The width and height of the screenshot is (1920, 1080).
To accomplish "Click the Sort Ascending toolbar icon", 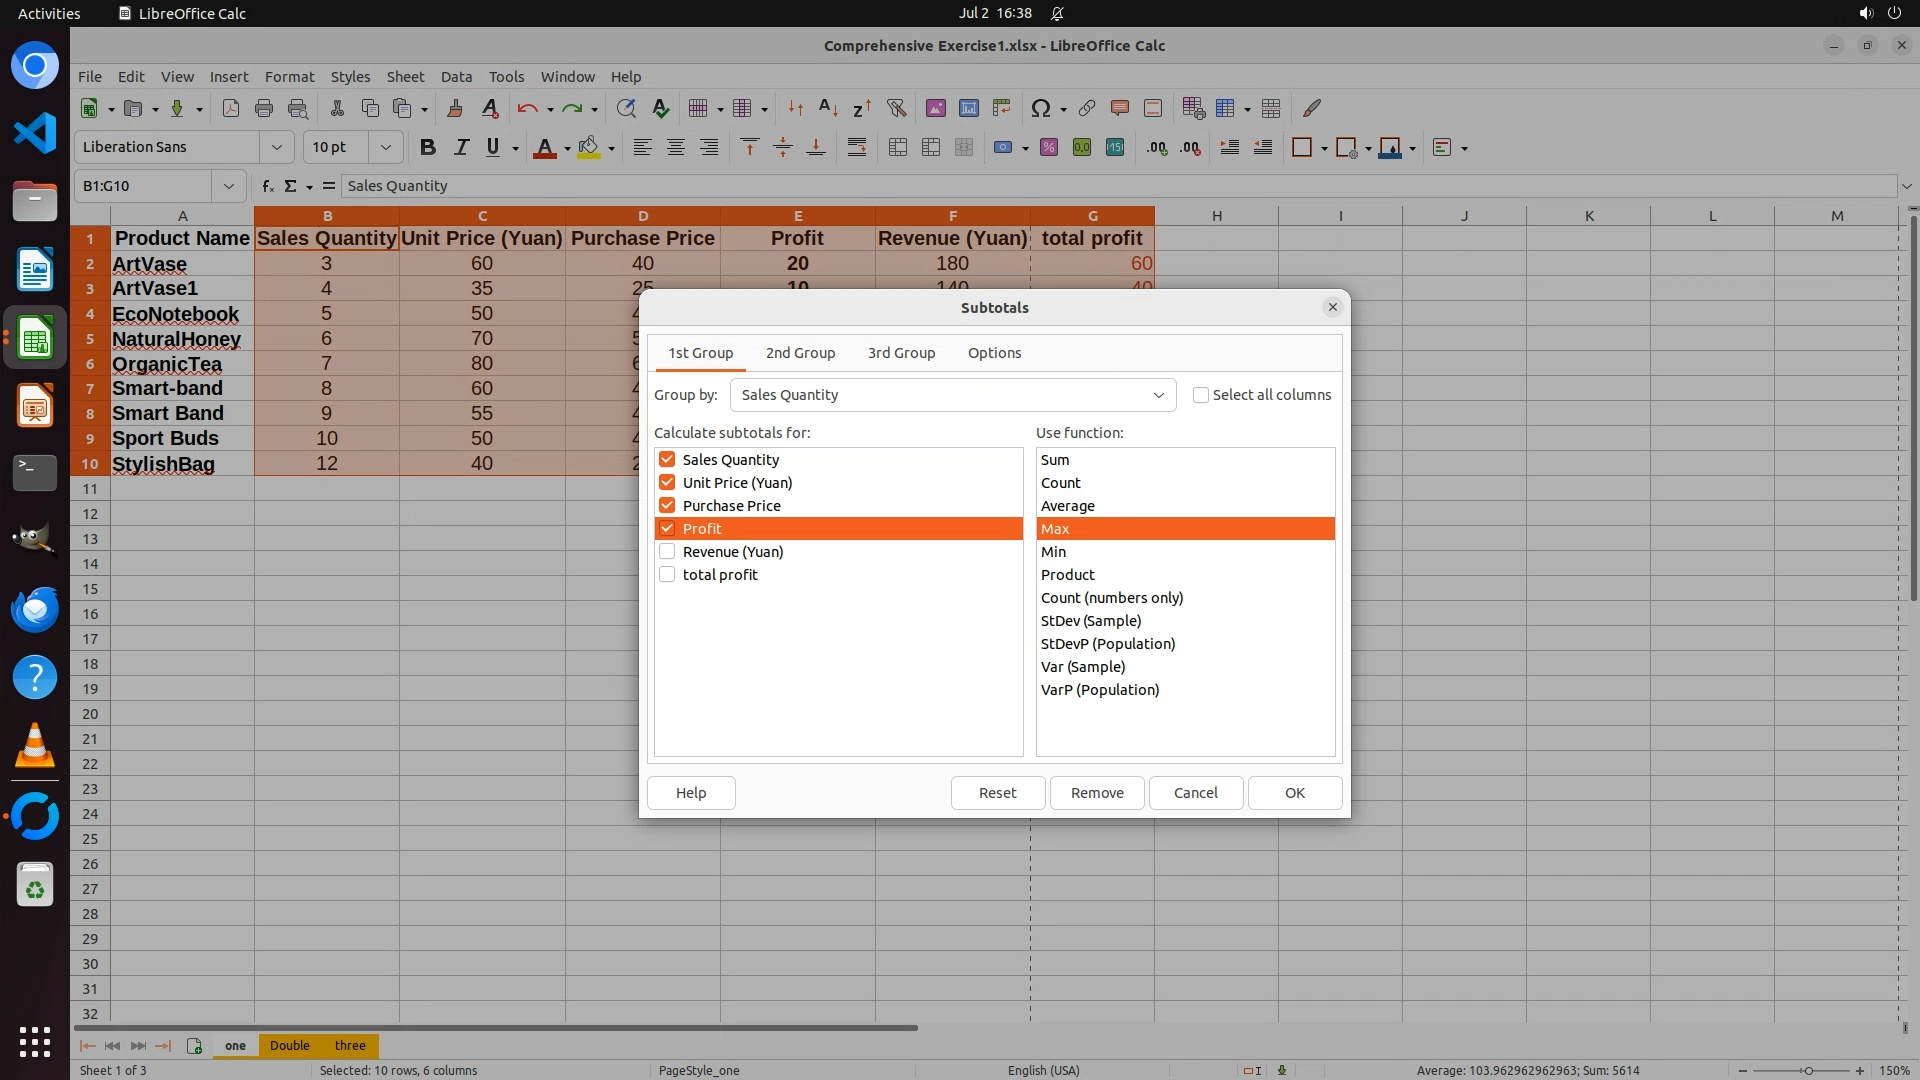I will click(828, 108).
